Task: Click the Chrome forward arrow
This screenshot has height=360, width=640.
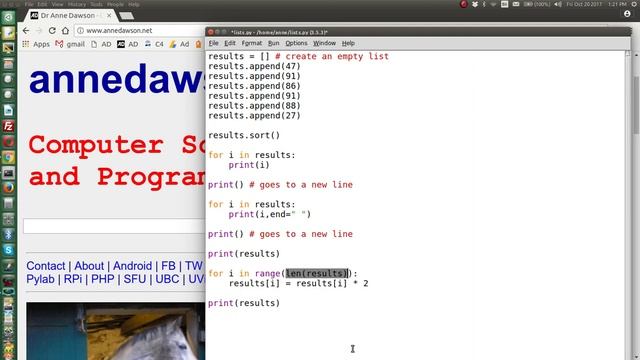Action: pos(39,31)
